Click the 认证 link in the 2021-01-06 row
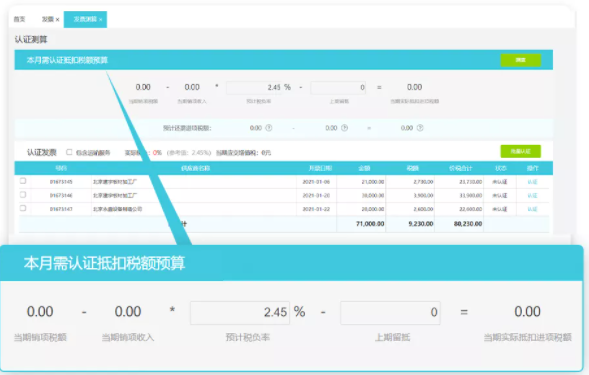The height and width of the screenshot is (375, 589). [532, 182]
